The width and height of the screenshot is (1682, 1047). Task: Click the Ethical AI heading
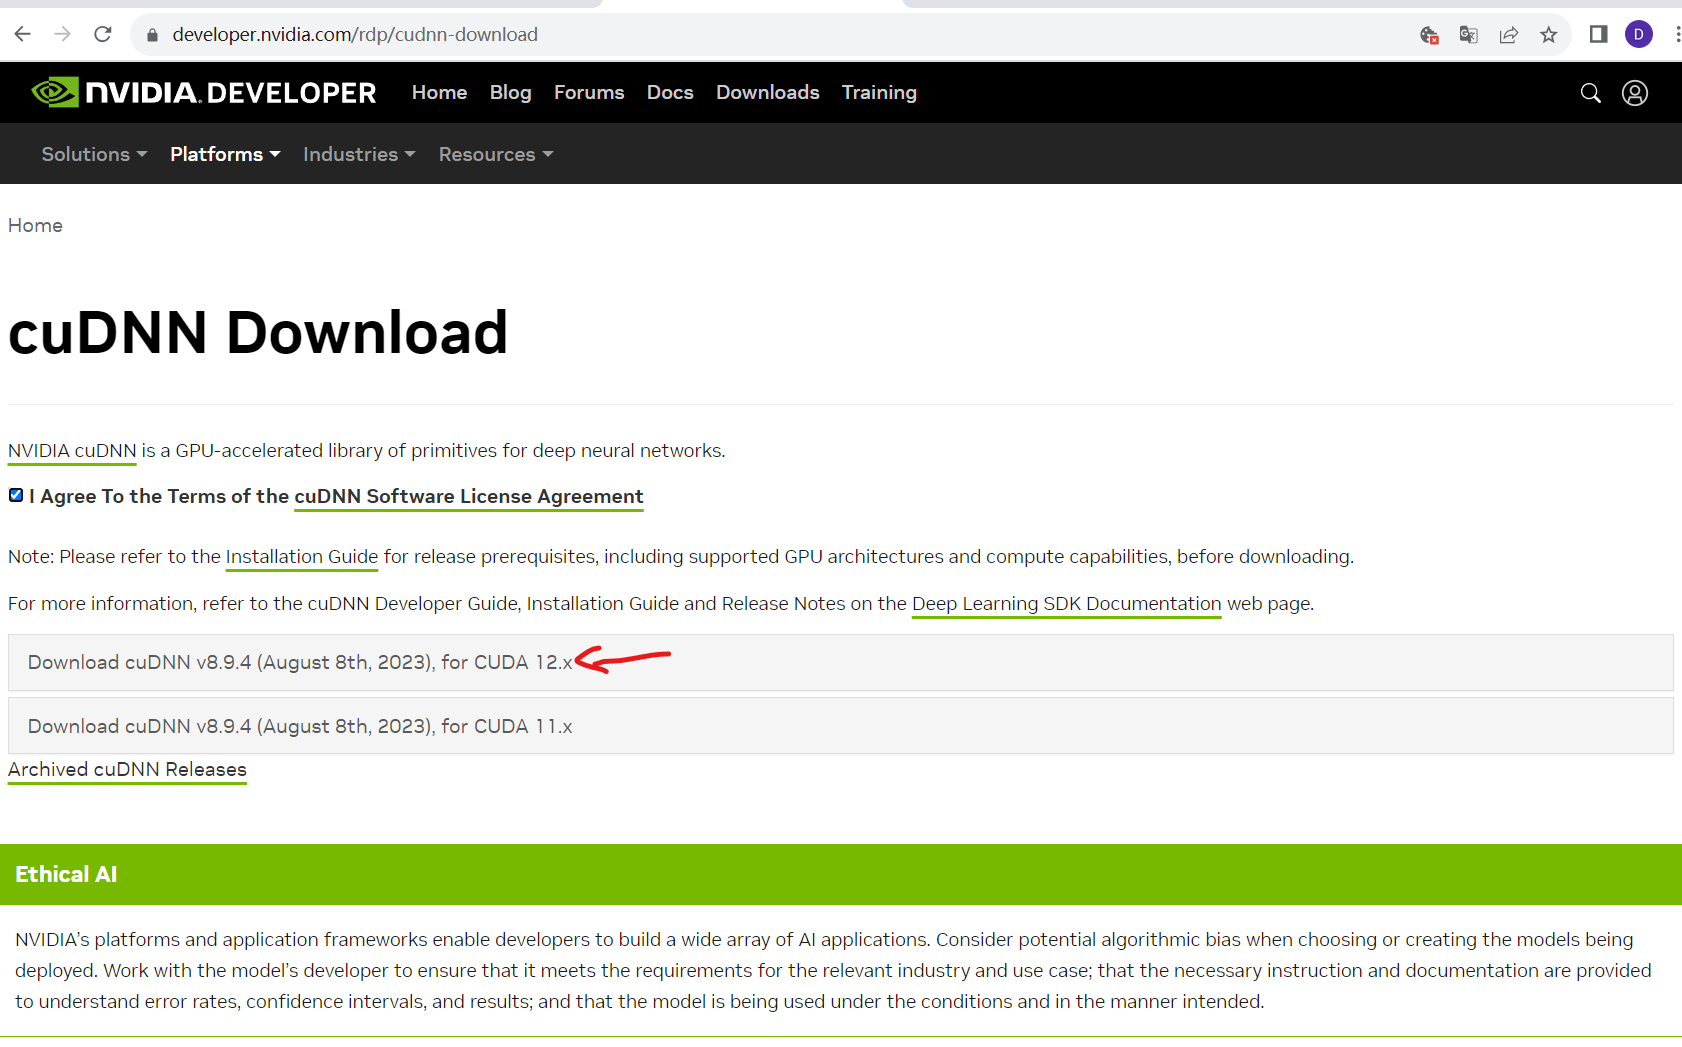click(66, 874)
